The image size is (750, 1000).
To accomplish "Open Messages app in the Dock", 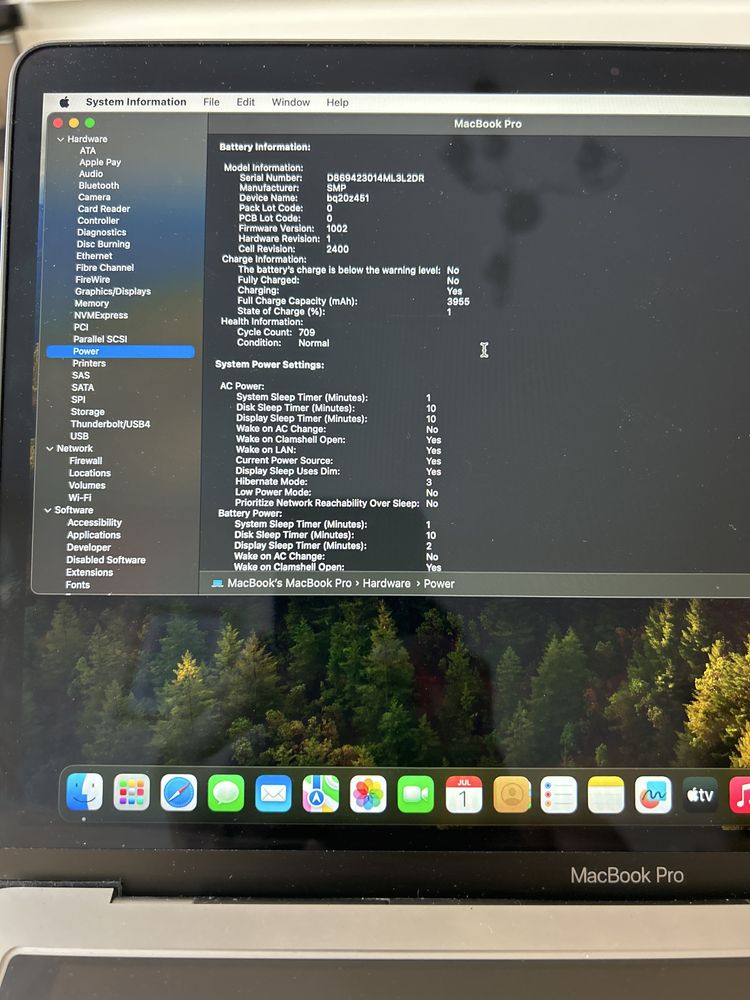I will [226, 793].
